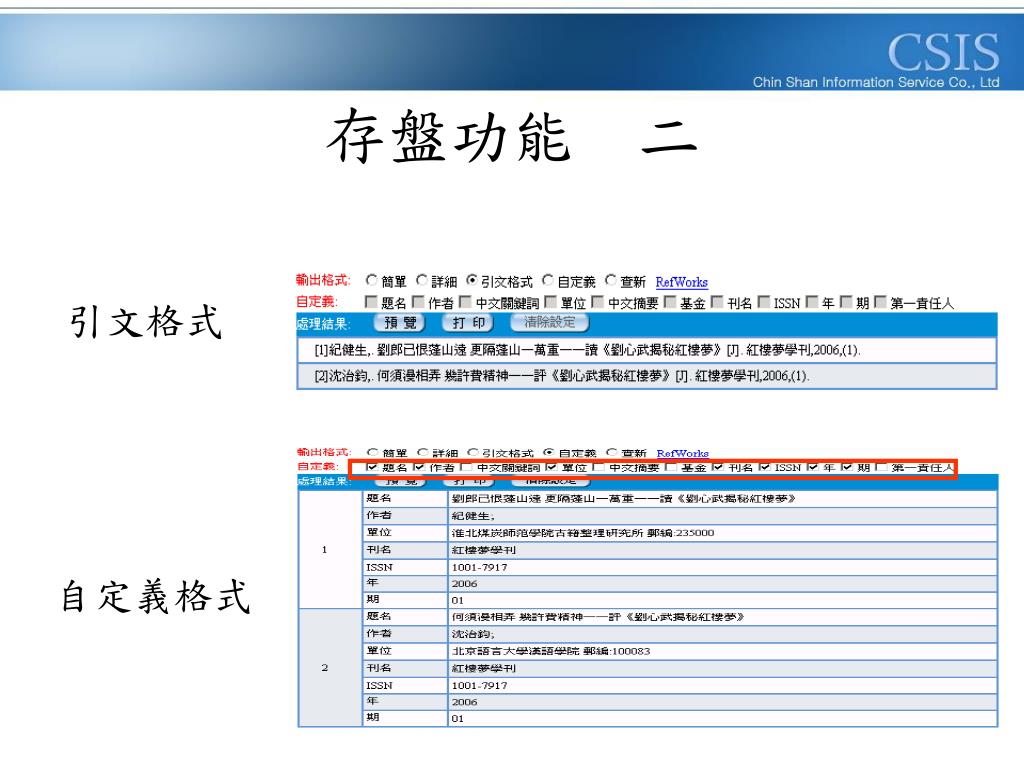Uncheck the checked 刊名 checkbox in lower panel
The image size is (1024, 768).
pos(718,467)
